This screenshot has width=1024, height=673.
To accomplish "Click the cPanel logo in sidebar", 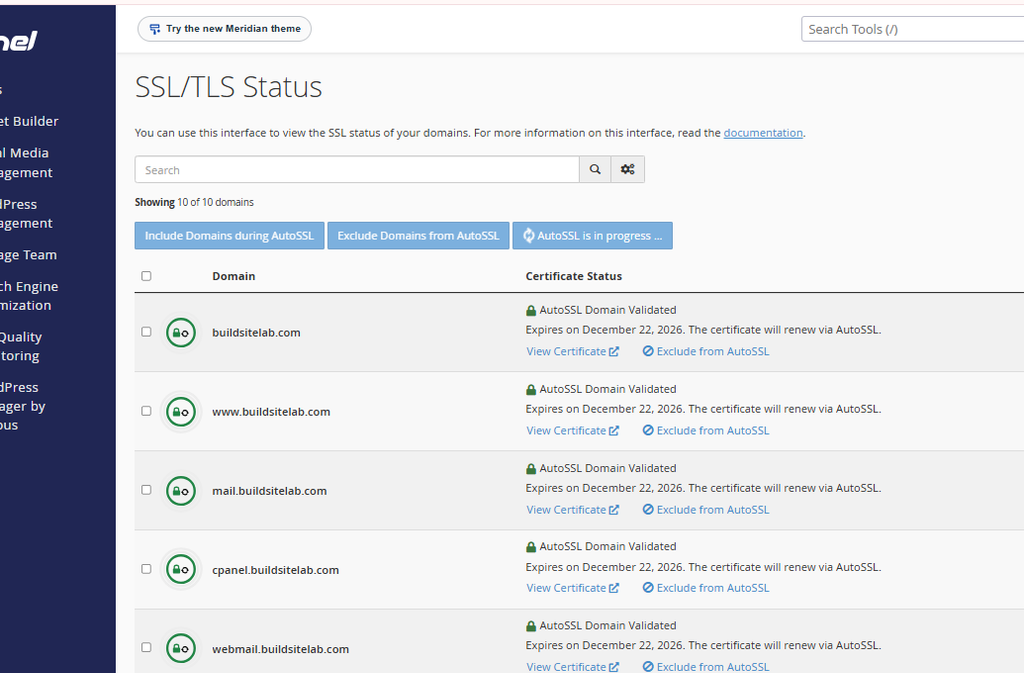I will click(19, 41).
